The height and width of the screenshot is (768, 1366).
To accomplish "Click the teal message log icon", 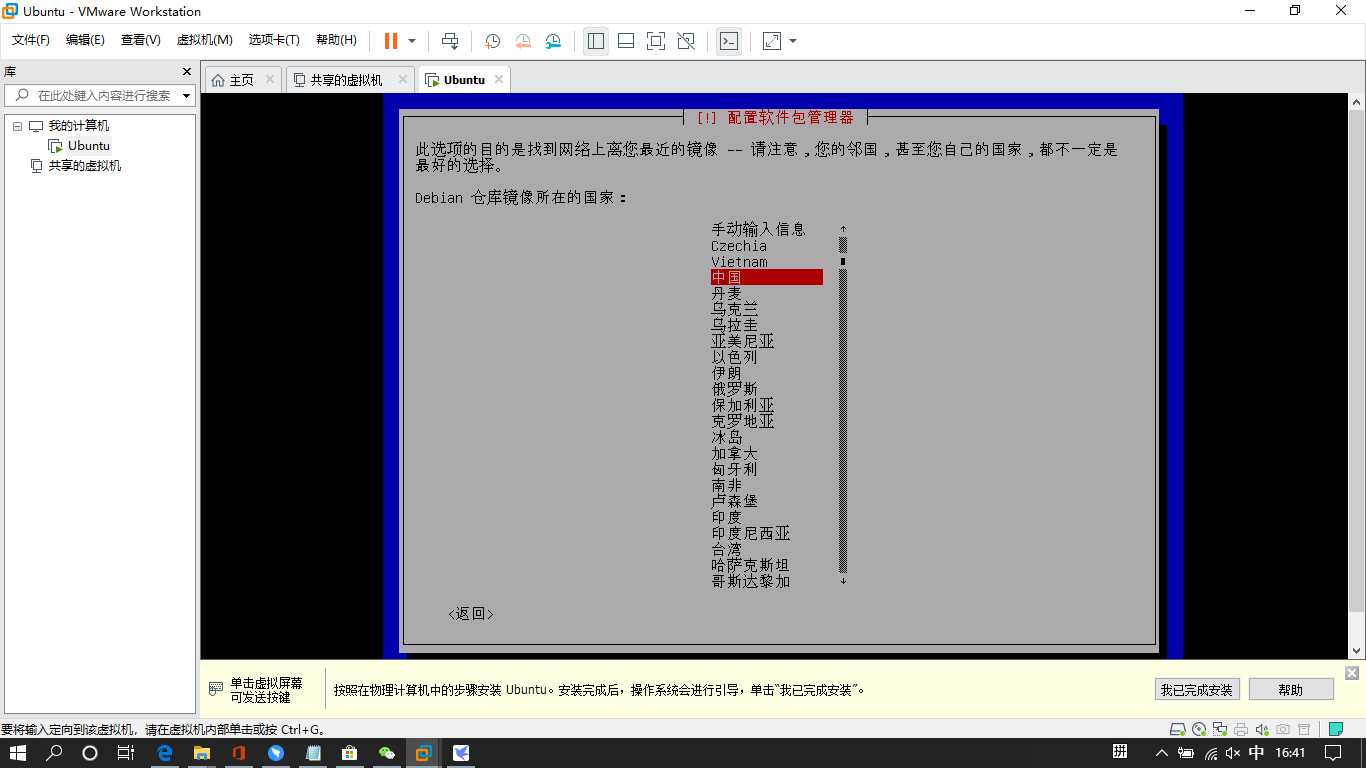I will 1335,729.
